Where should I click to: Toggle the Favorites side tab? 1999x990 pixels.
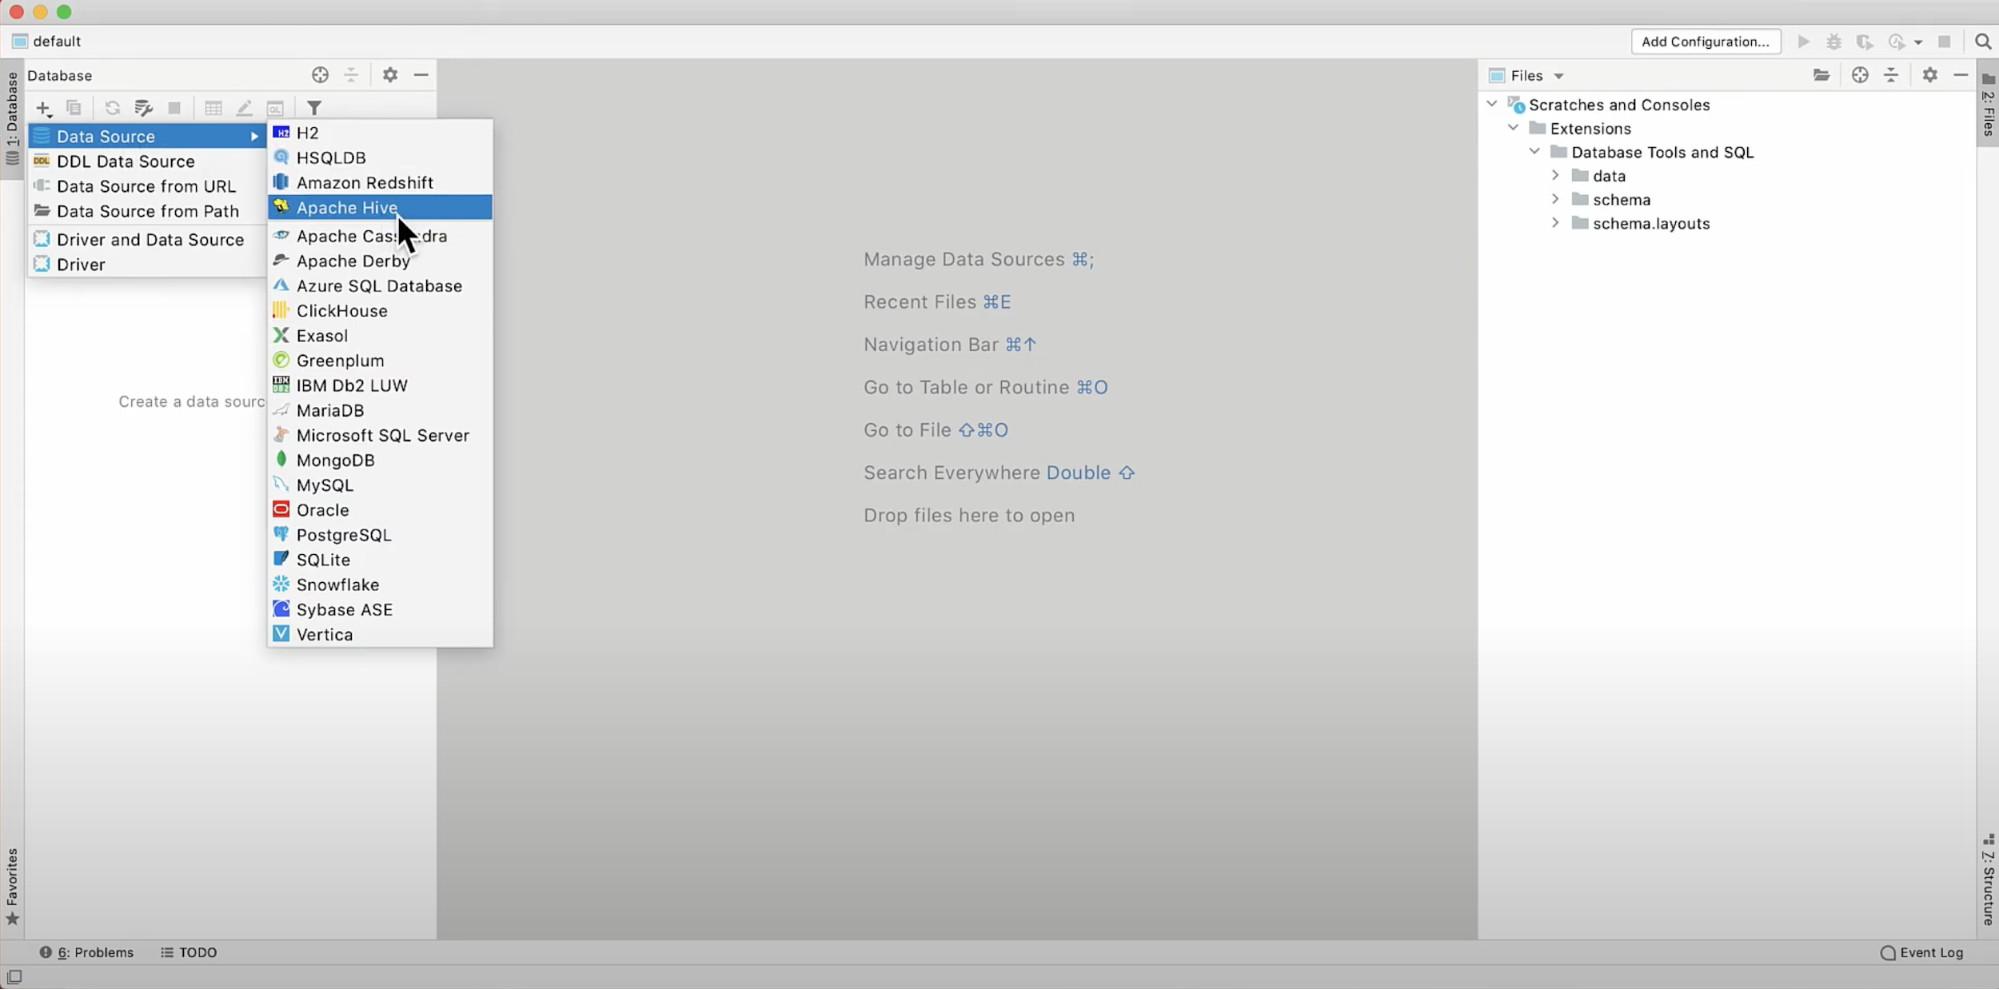(x=12, y=888)
